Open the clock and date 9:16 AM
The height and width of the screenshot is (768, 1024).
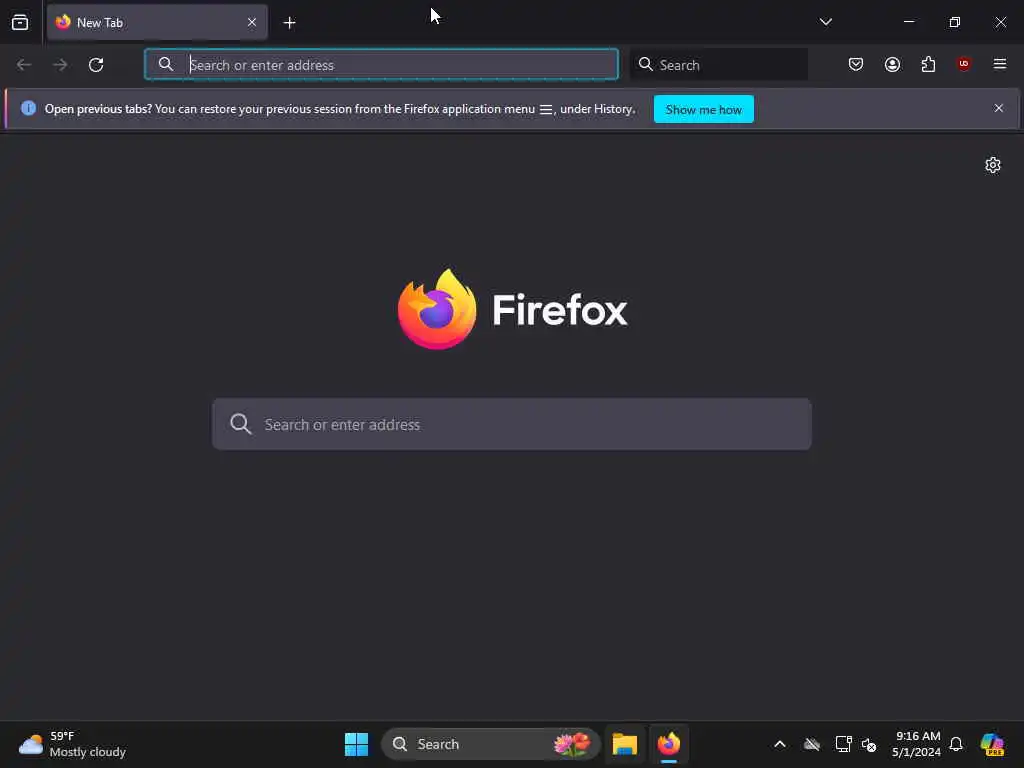click(917, 744)
